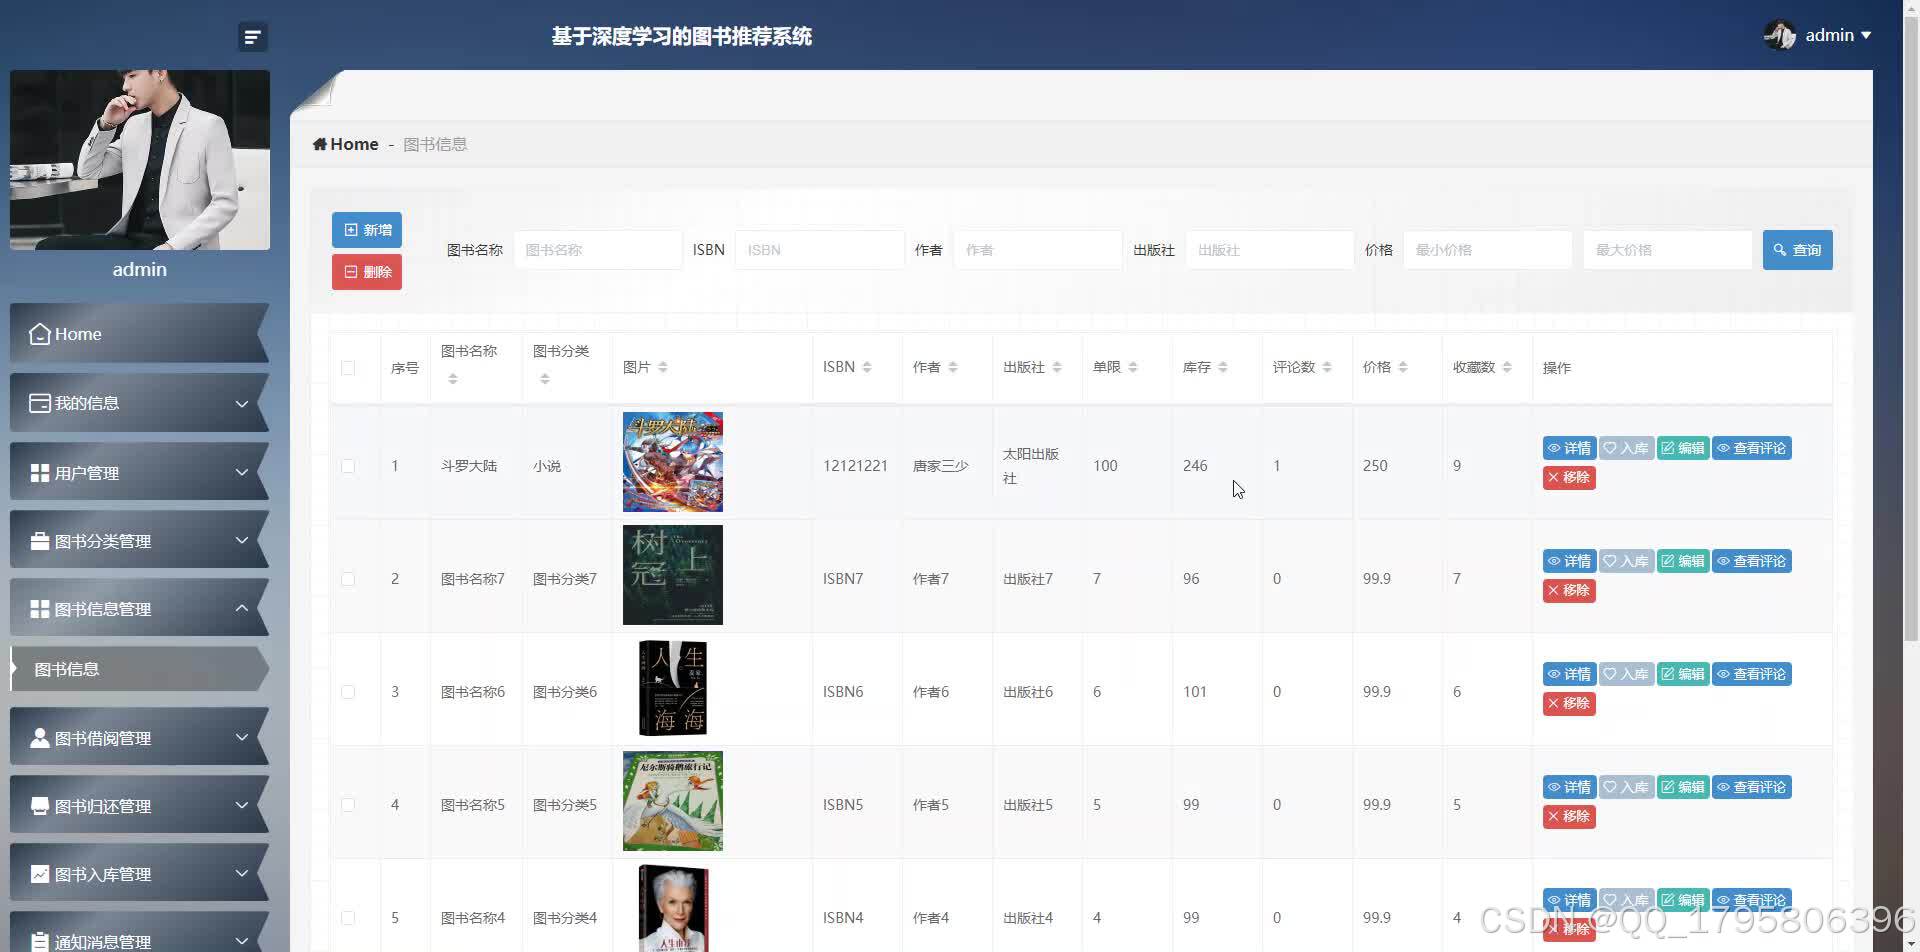
Task: Tick the checkbox for 斗罗大陆 row
Action: (x=348, y=466)
